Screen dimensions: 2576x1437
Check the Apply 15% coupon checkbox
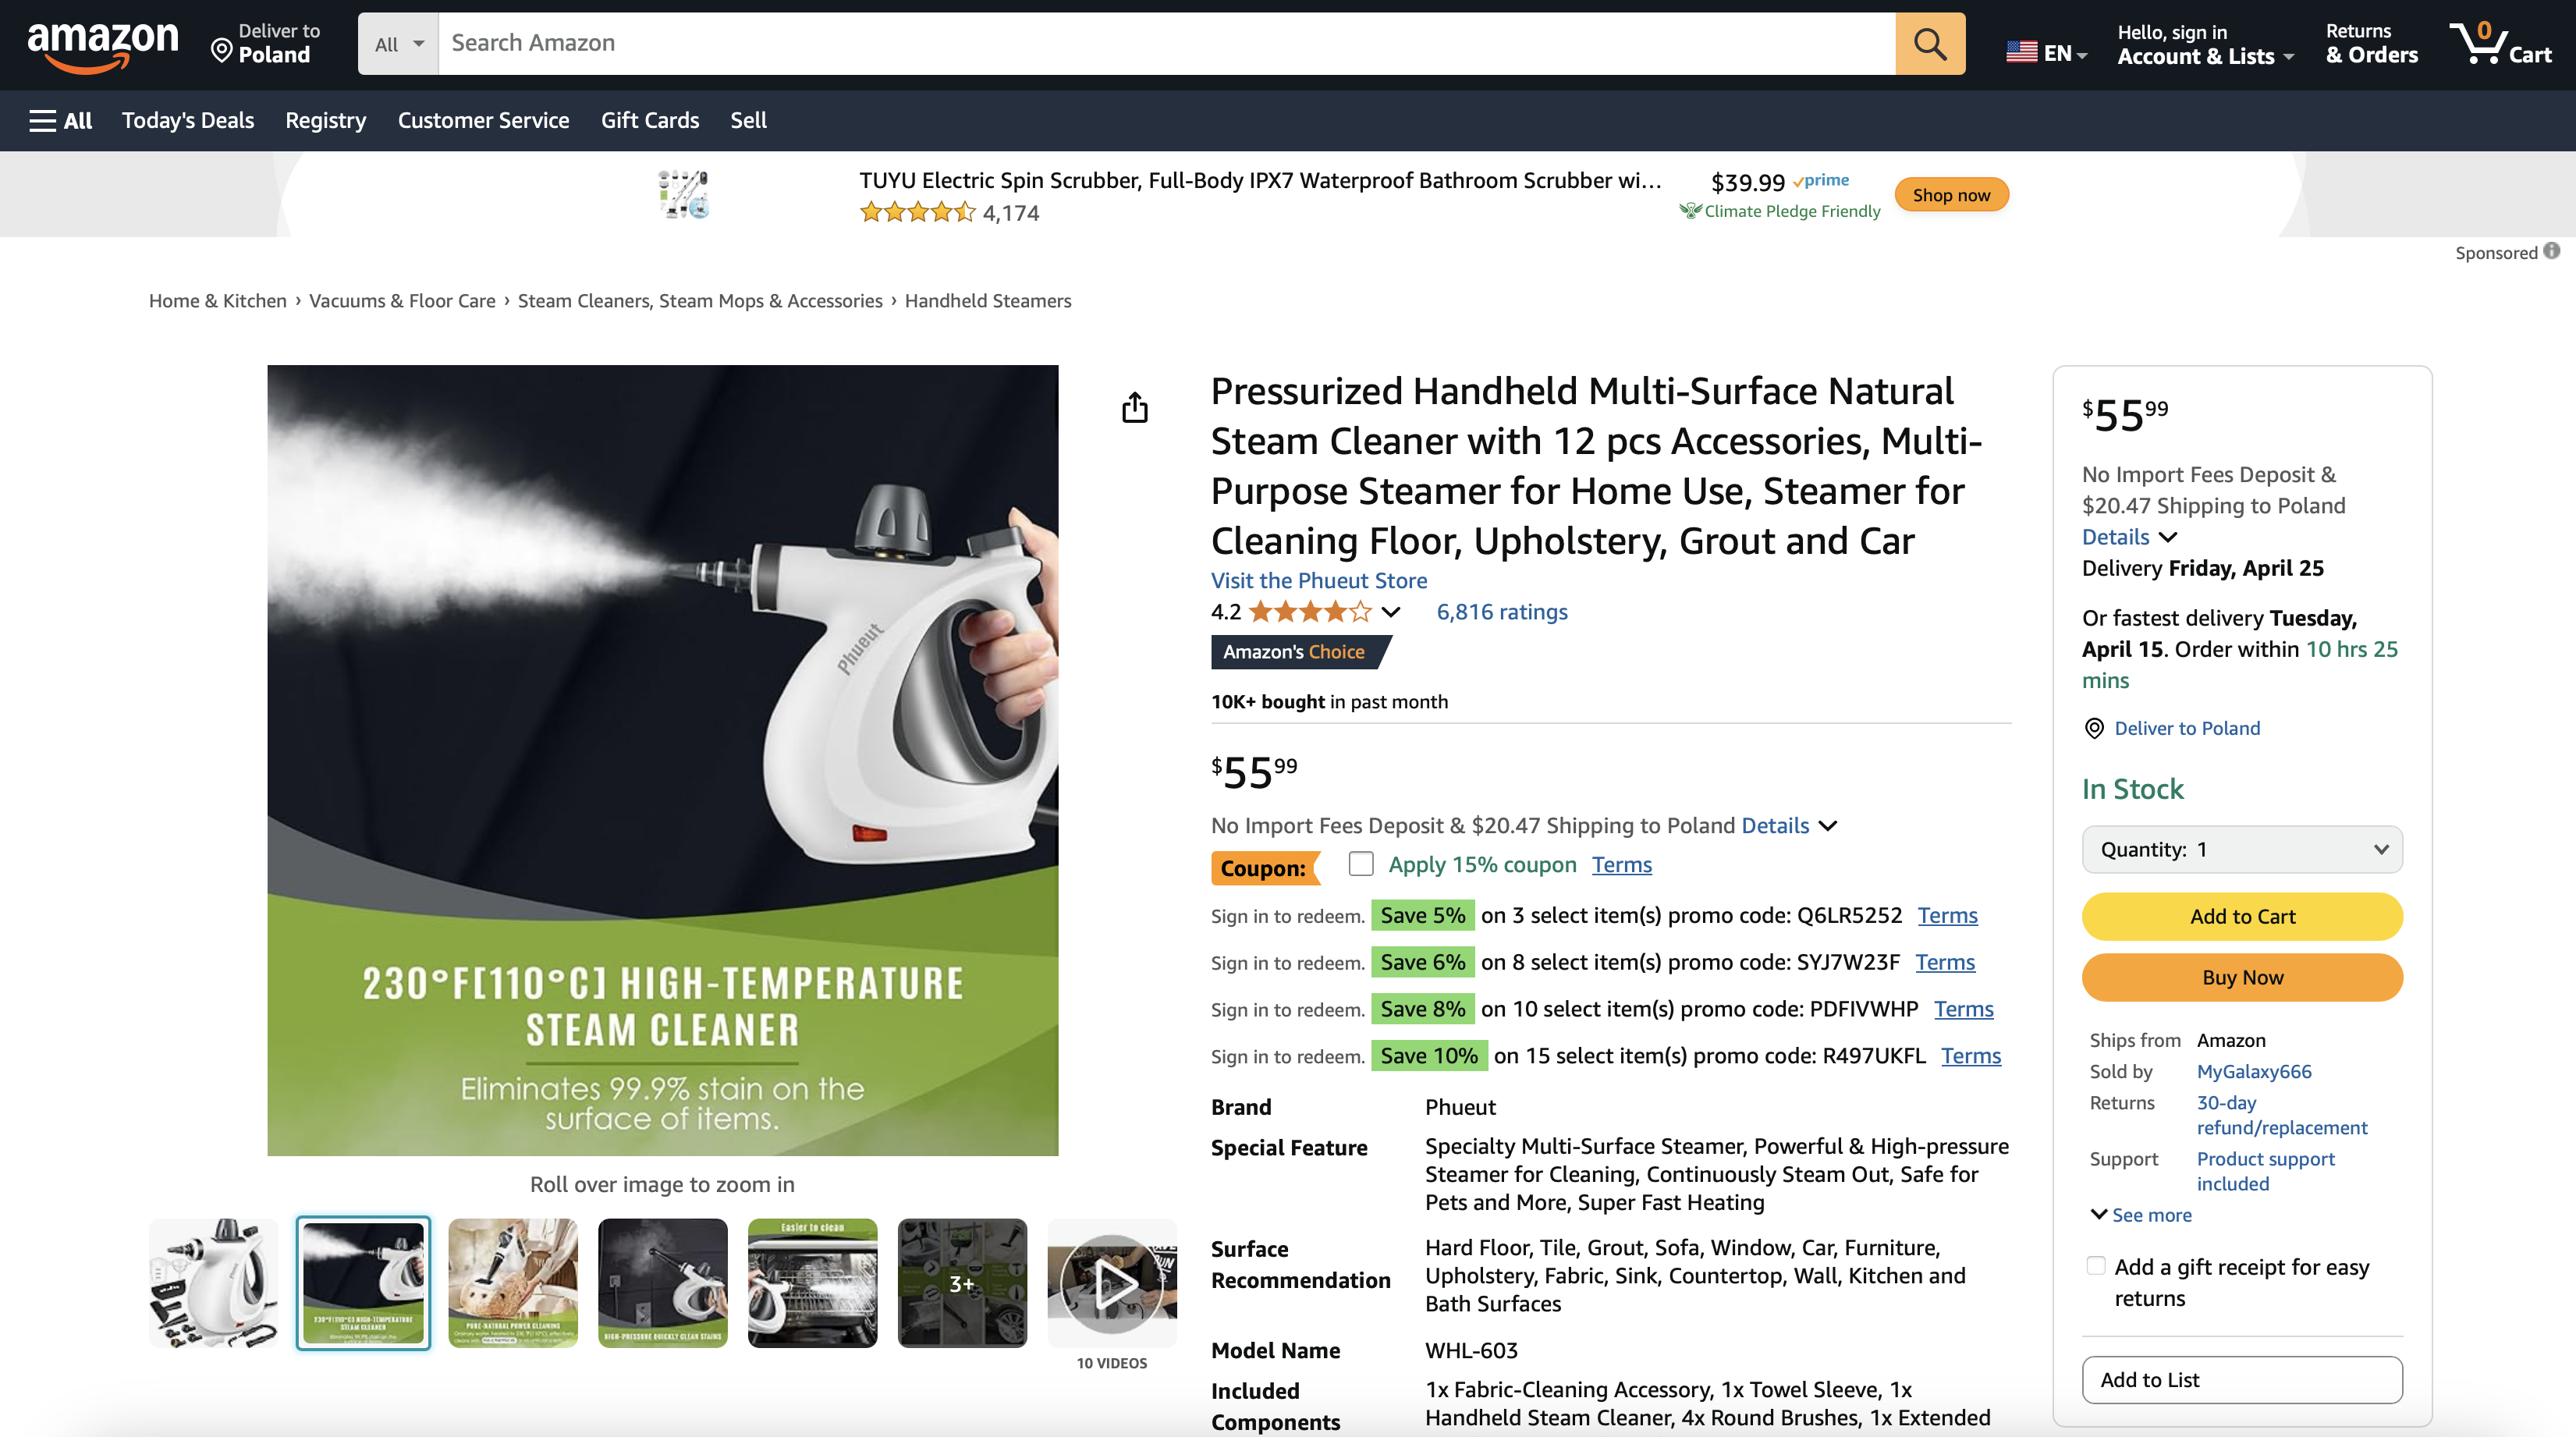point(1360,864)
